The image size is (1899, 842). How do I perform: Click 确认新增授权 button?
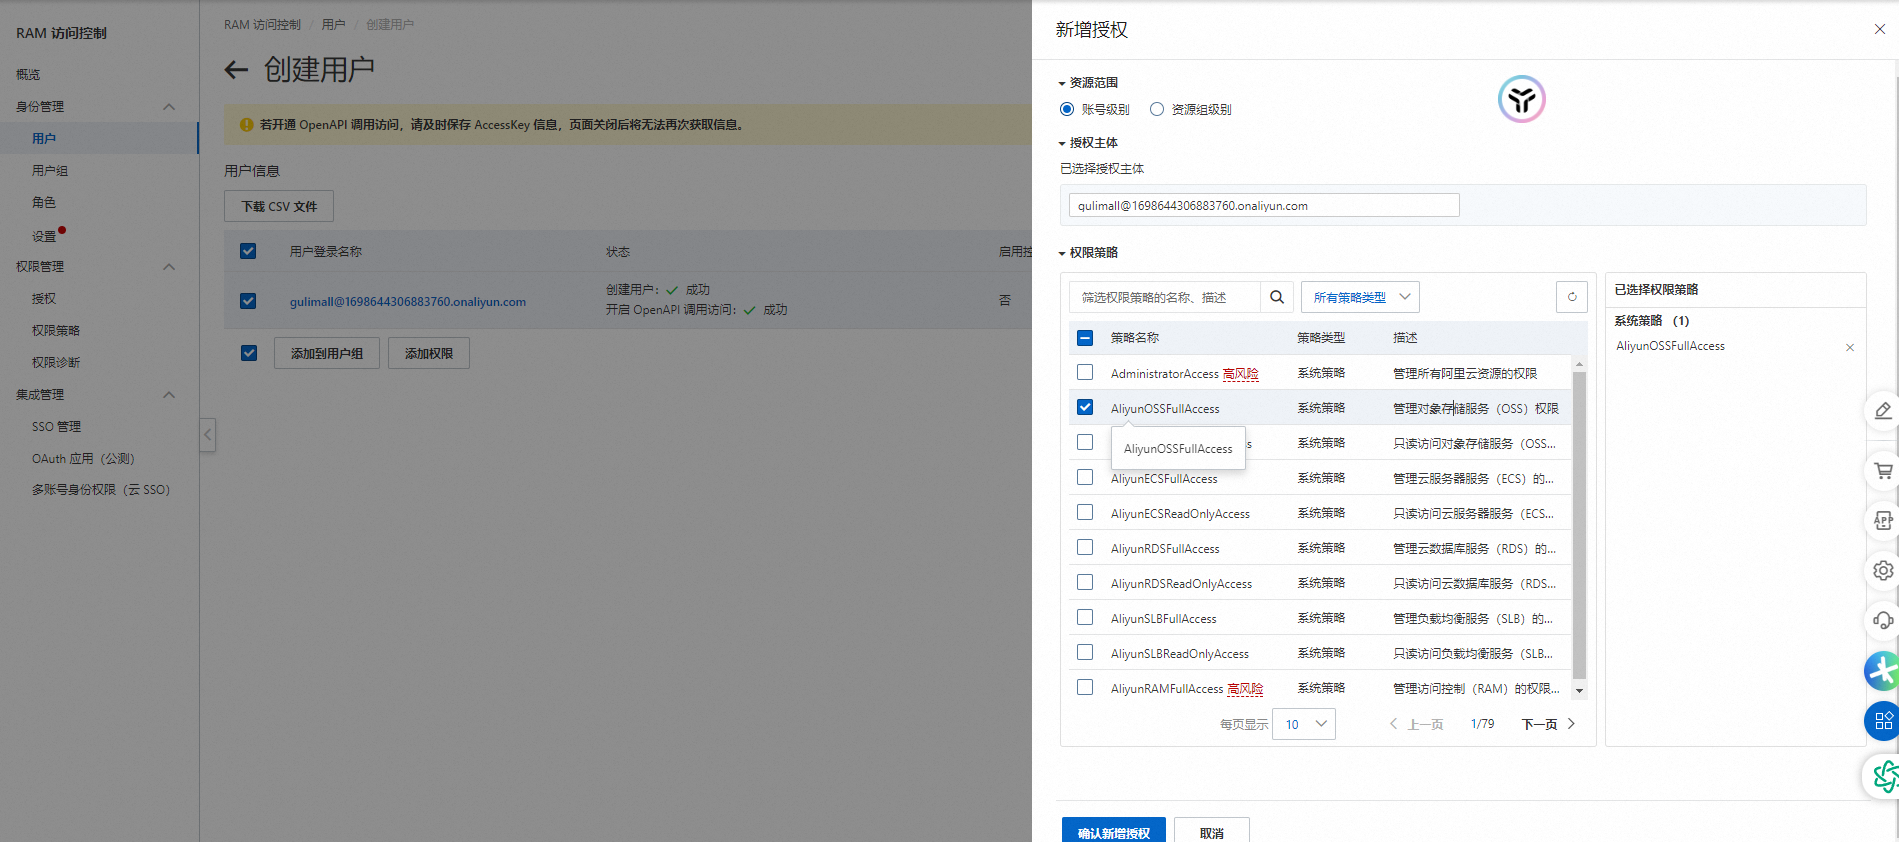(x=1114, y=832)
